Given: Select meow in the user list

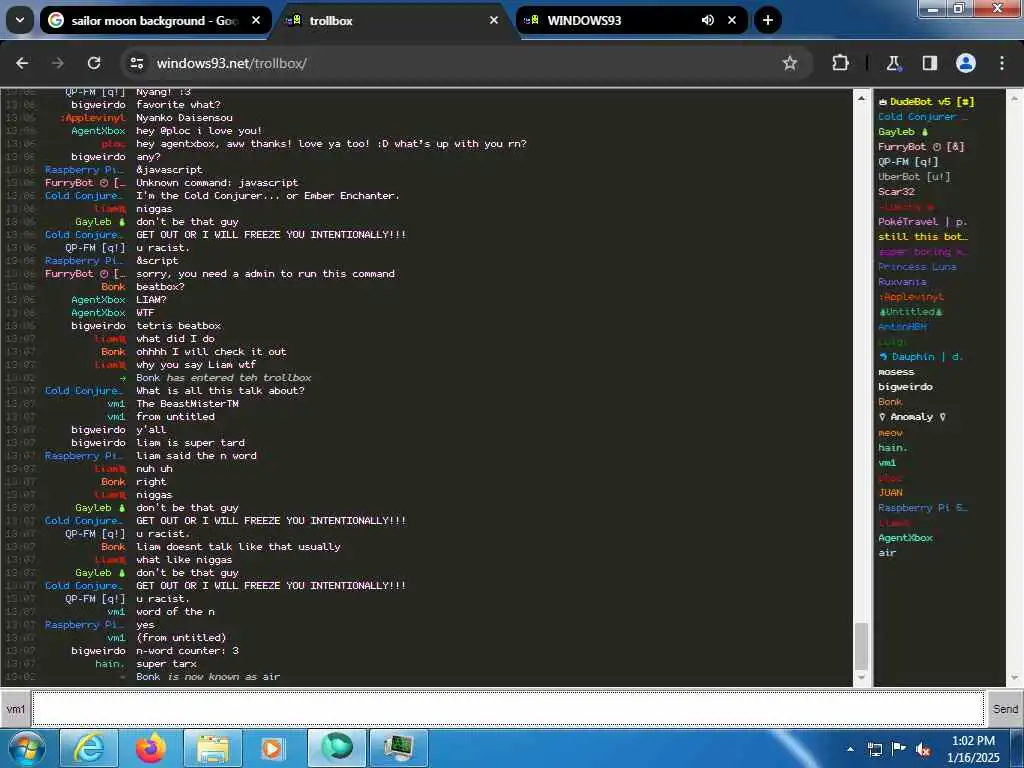Looking at the screenshot, I should point(890,432).
